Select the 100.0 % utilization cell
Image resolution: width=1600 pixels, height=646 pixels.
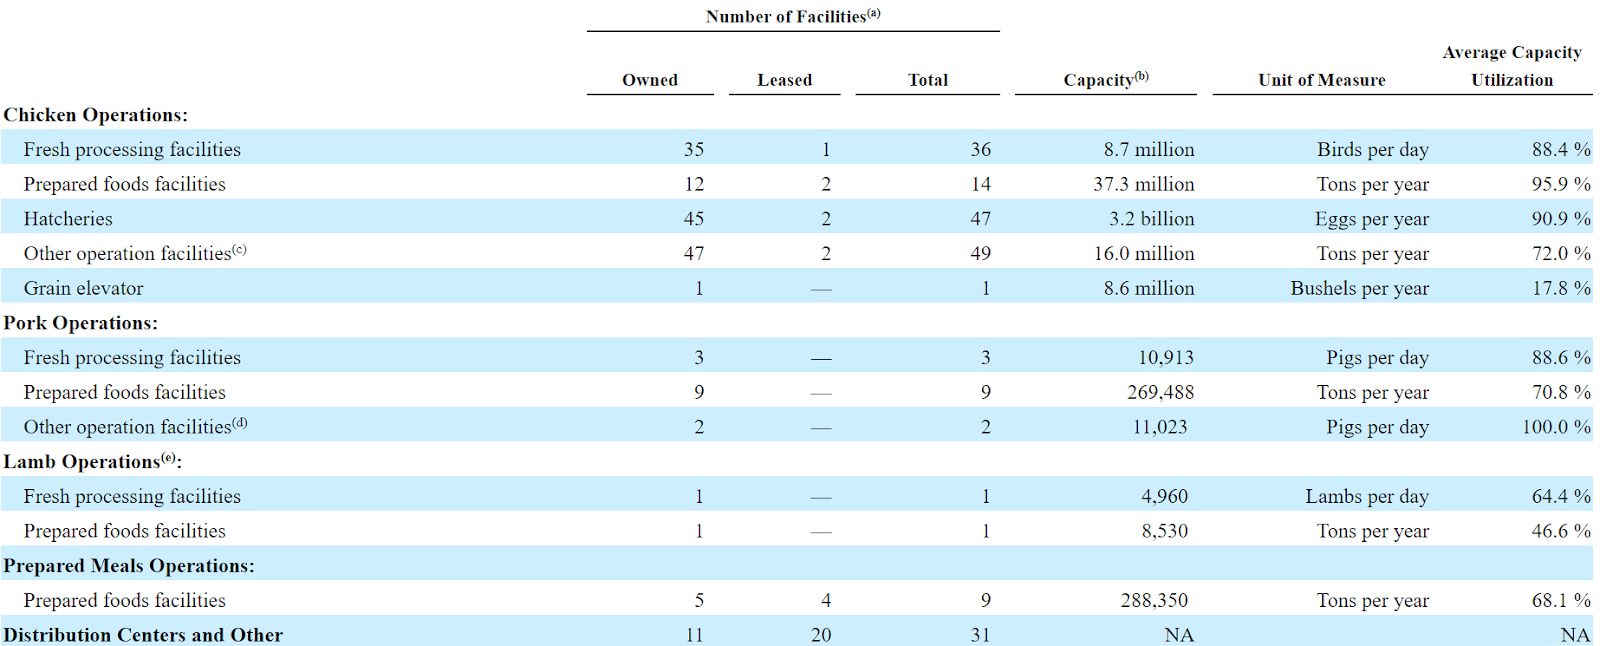point(1556,427)
